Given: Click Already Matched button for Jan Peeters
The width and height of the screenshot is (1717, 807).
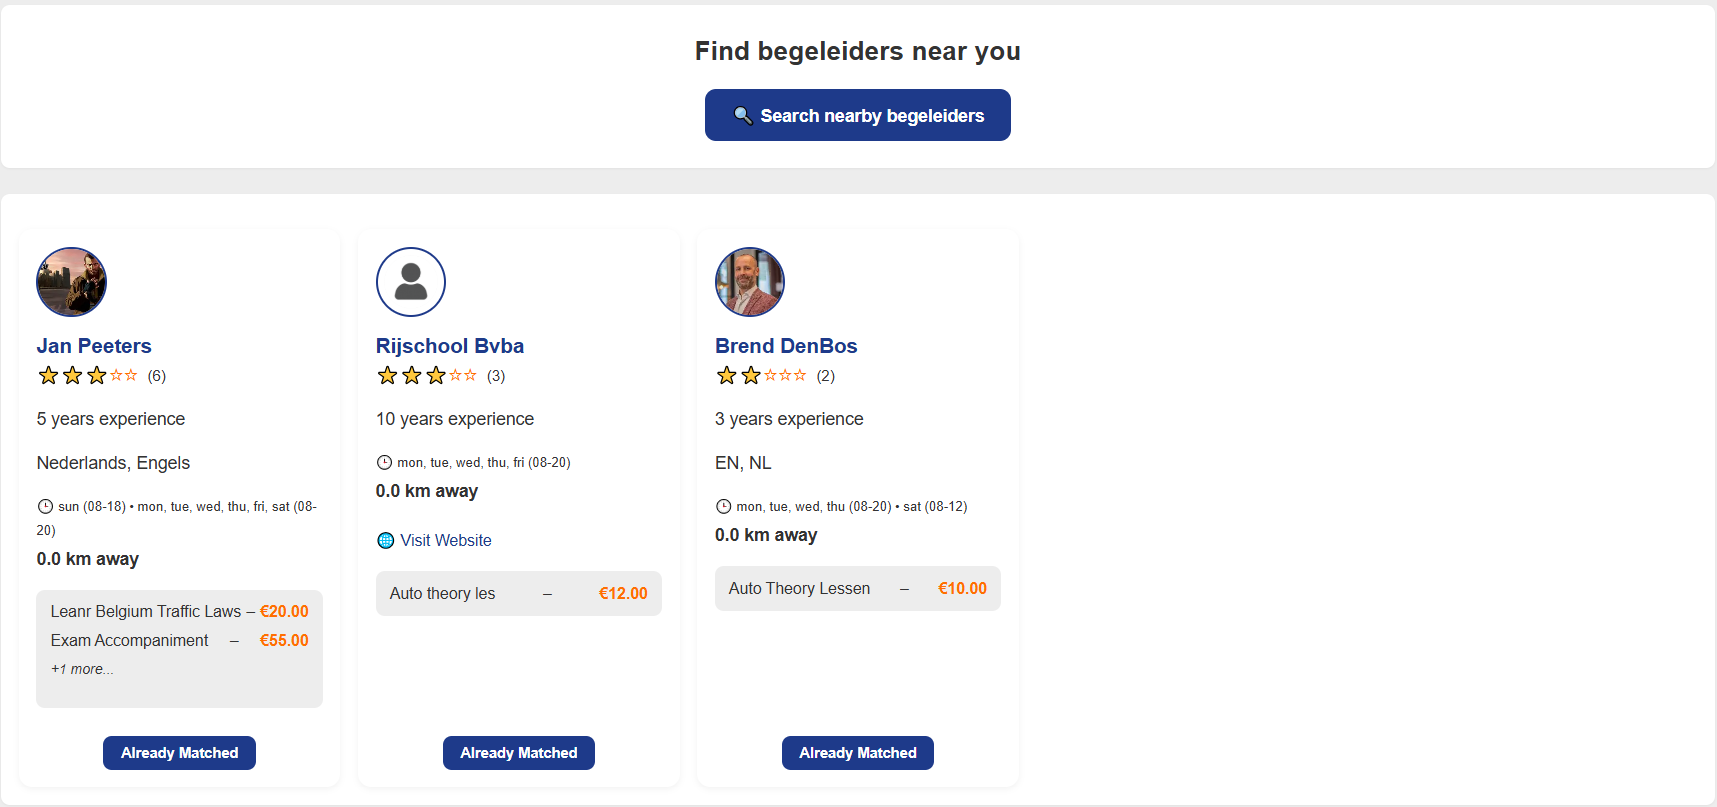Looking at the screenshot, I should point(179,753).
